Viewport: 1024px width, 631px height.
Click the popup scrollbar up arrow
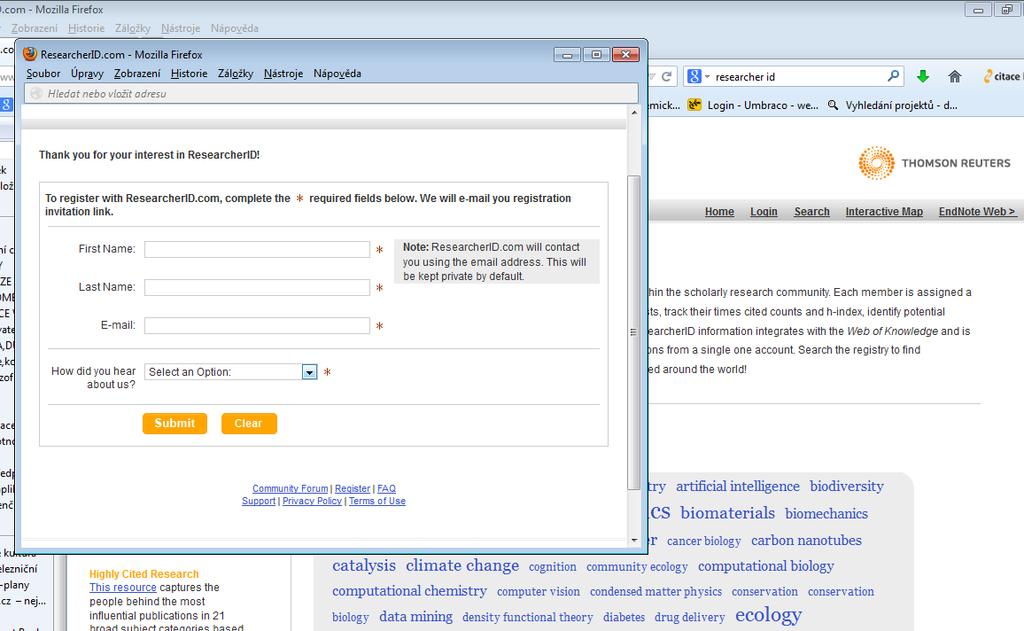(x=634, y=113)
